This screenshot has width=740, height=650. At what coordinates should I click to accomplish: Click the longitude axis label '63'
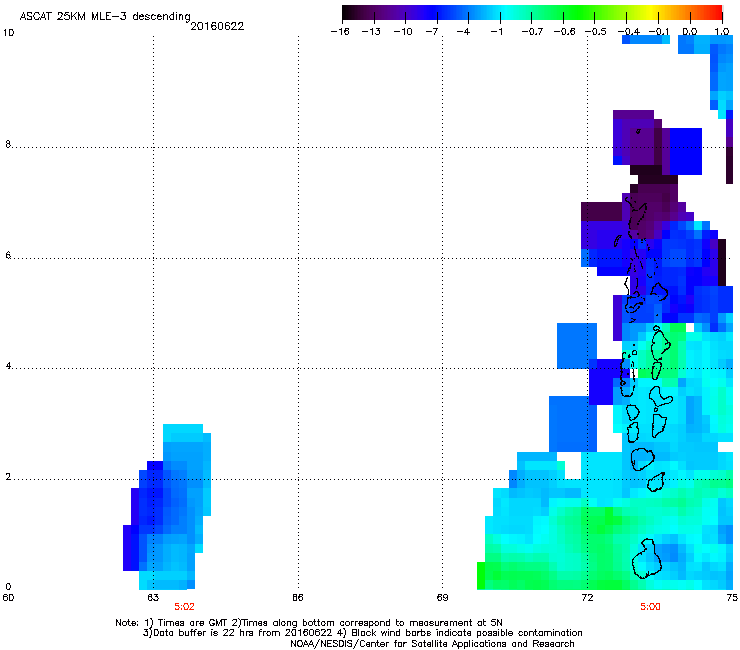(x=153, y=598)
